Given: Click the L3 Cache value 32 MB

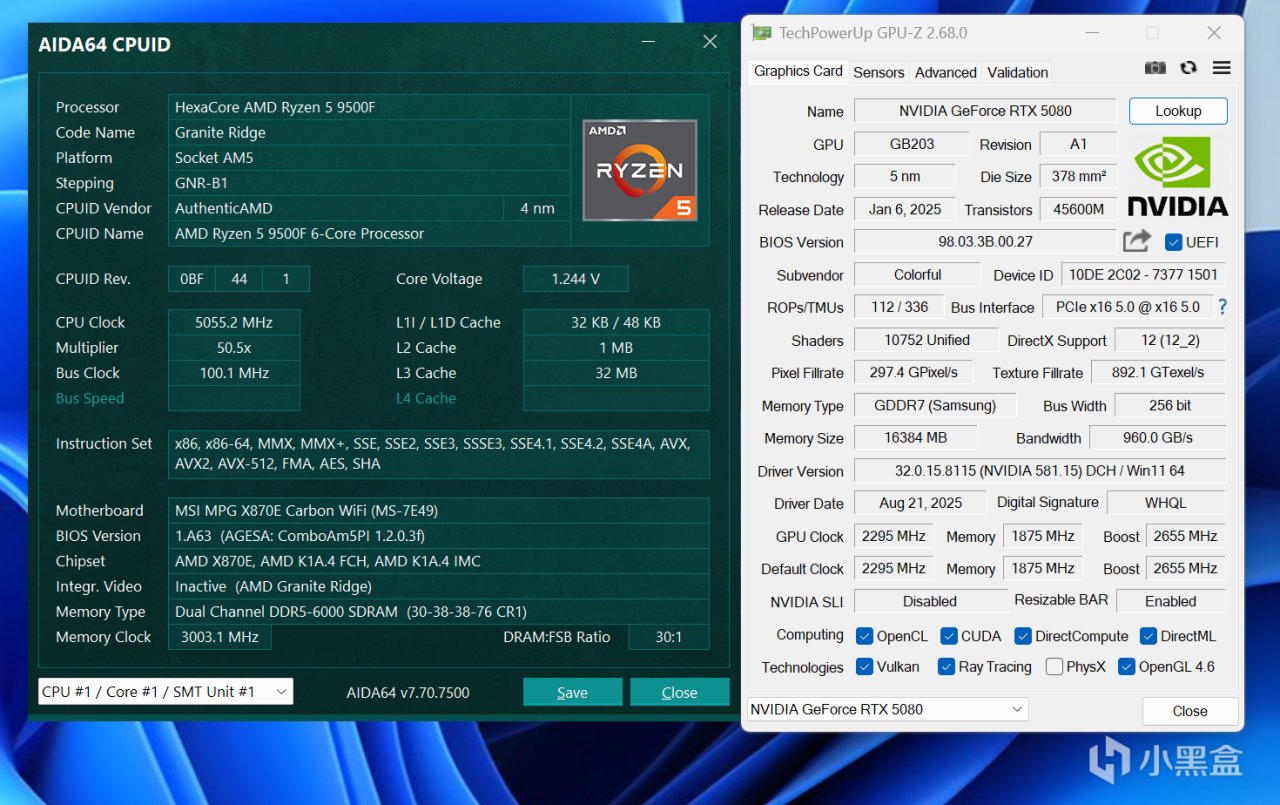Looking at the screenshot, I should tap(616, 373).
